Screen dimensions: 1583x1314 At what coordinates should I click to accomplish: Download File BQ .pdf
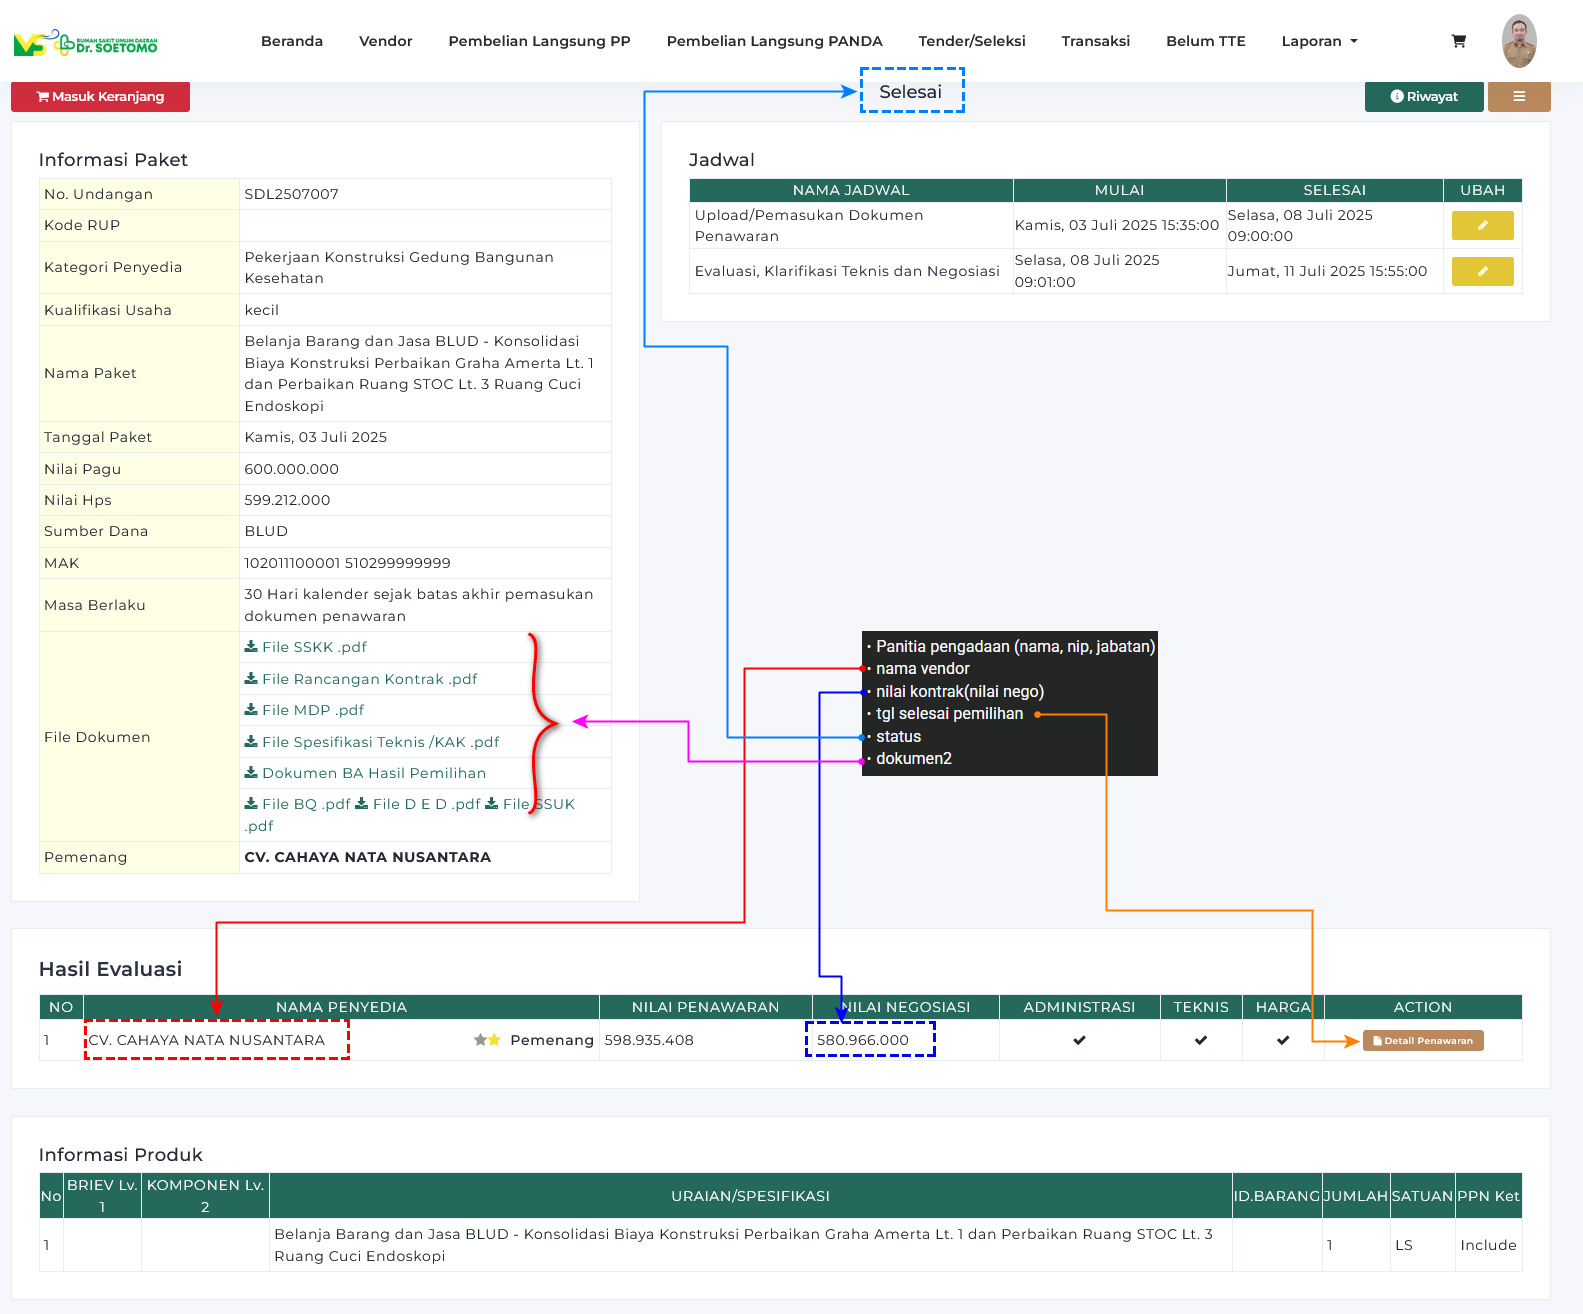[298, 804]
